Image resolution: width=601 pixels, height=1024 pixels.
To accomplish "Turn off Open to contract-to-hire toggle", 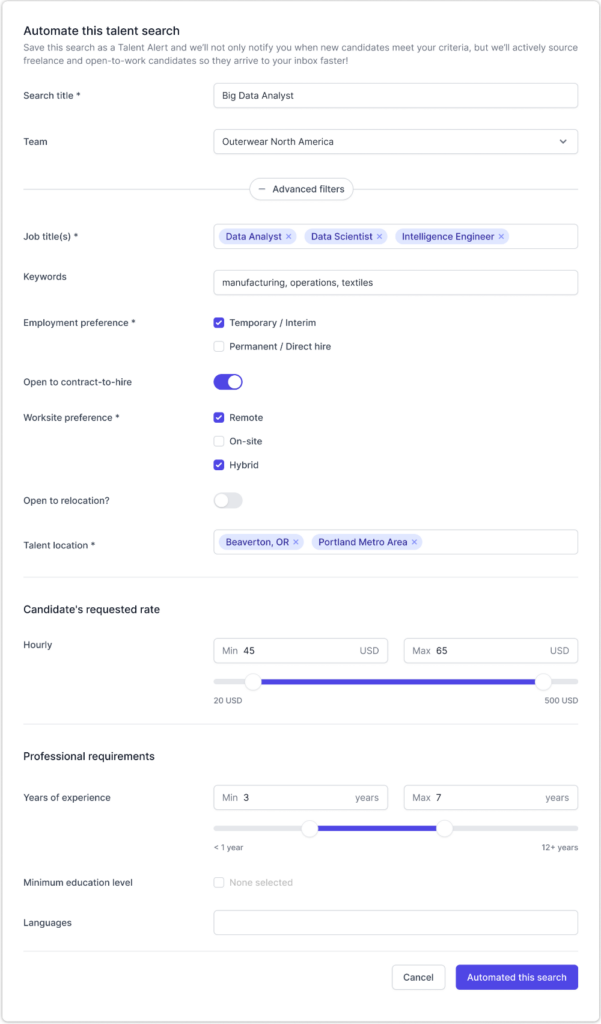I will coord(228,382).
